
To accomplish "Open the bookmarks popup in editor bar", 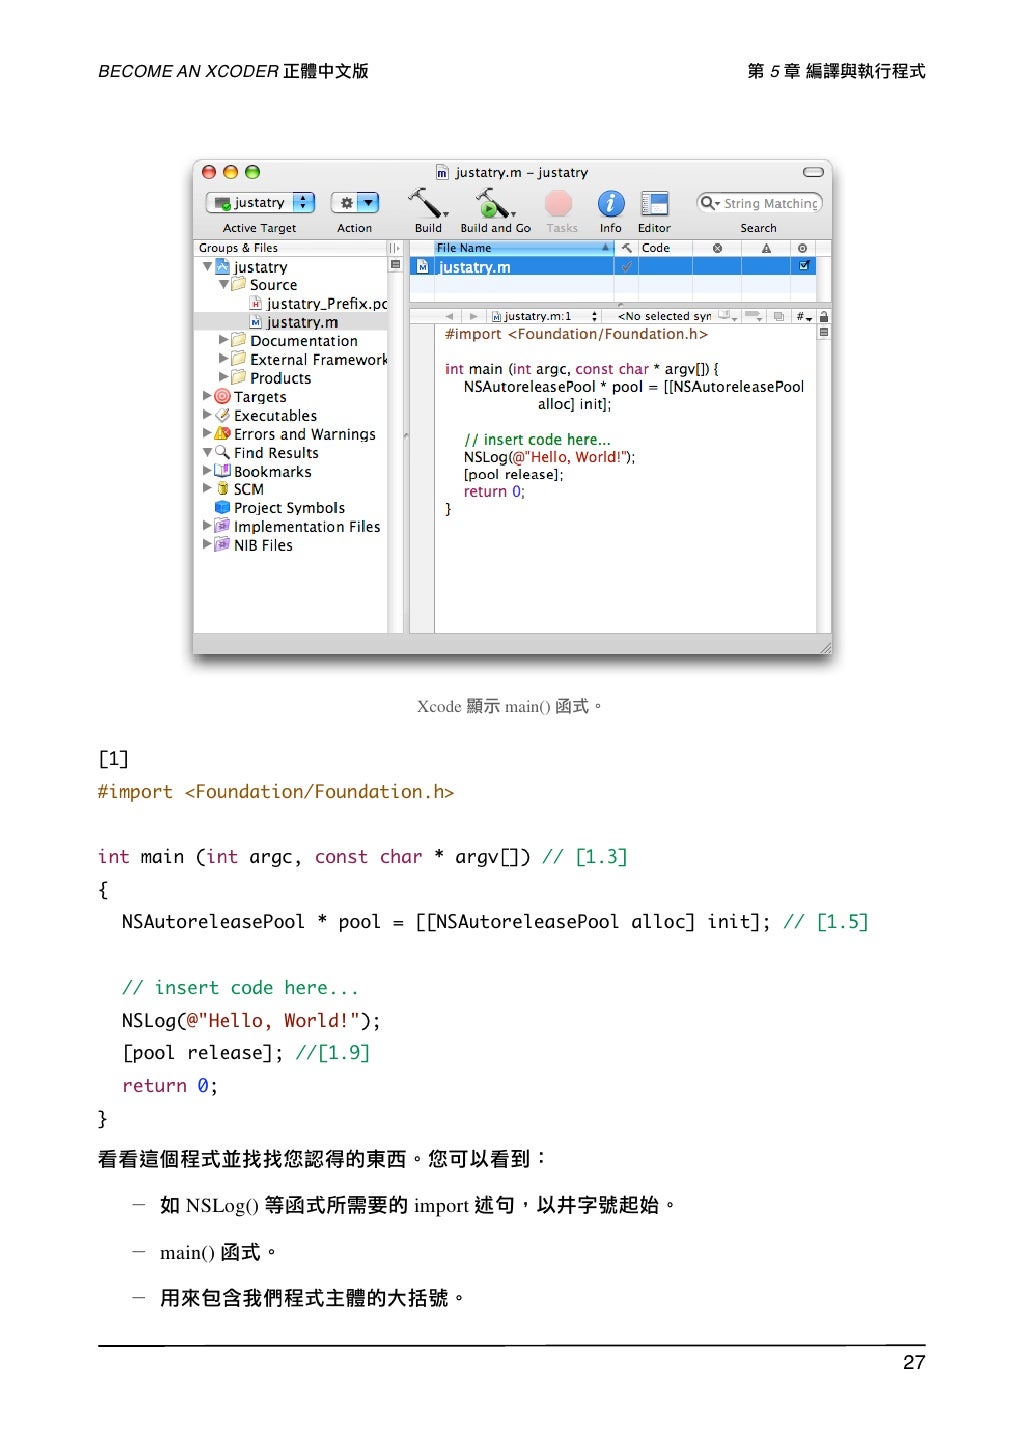I will [x=727, y=316].
